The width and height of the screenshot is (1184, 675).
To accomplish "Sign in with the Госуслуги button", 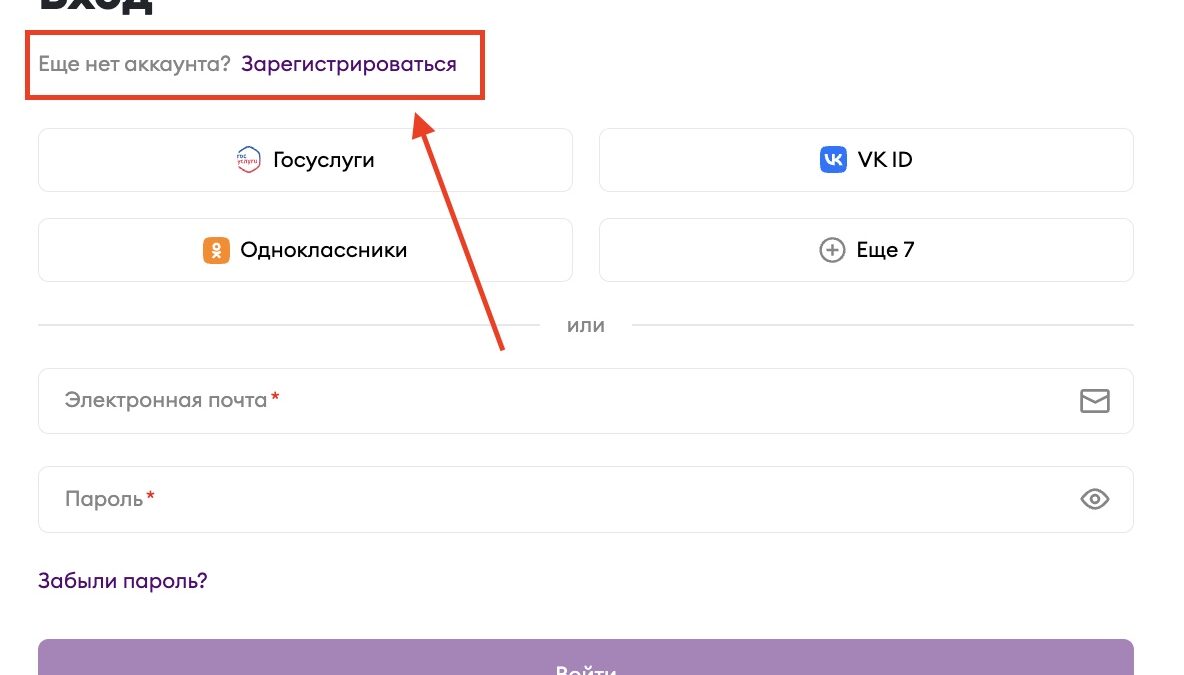I will (305, 160).
